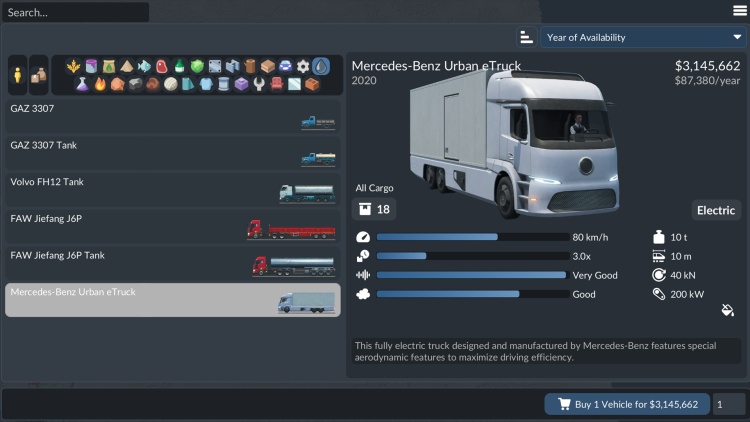Click the Search field

[76, 12]
